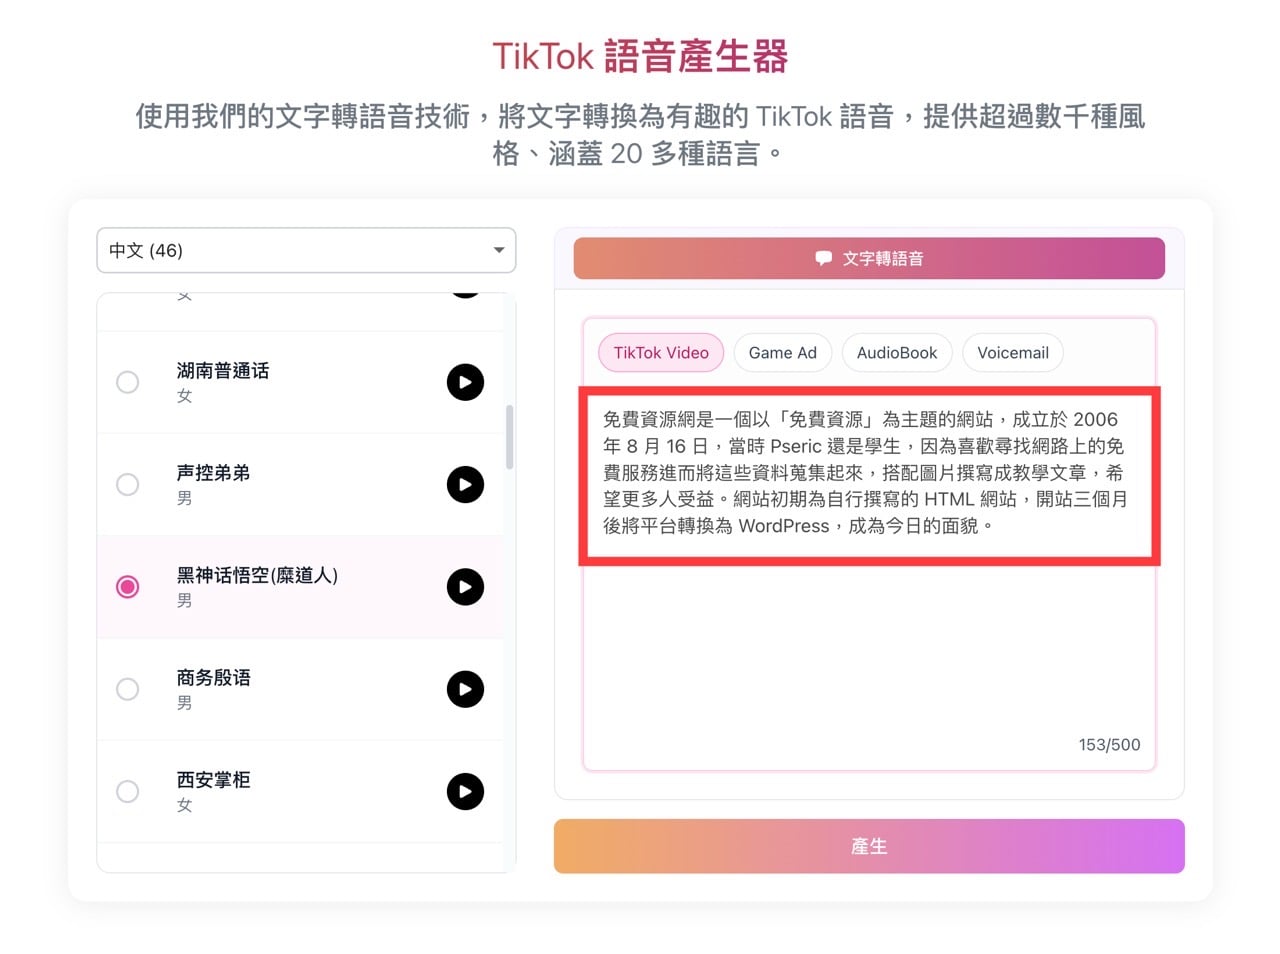Click the 文字轉語音 header button

pyautogui.click(x=869, y=258)
